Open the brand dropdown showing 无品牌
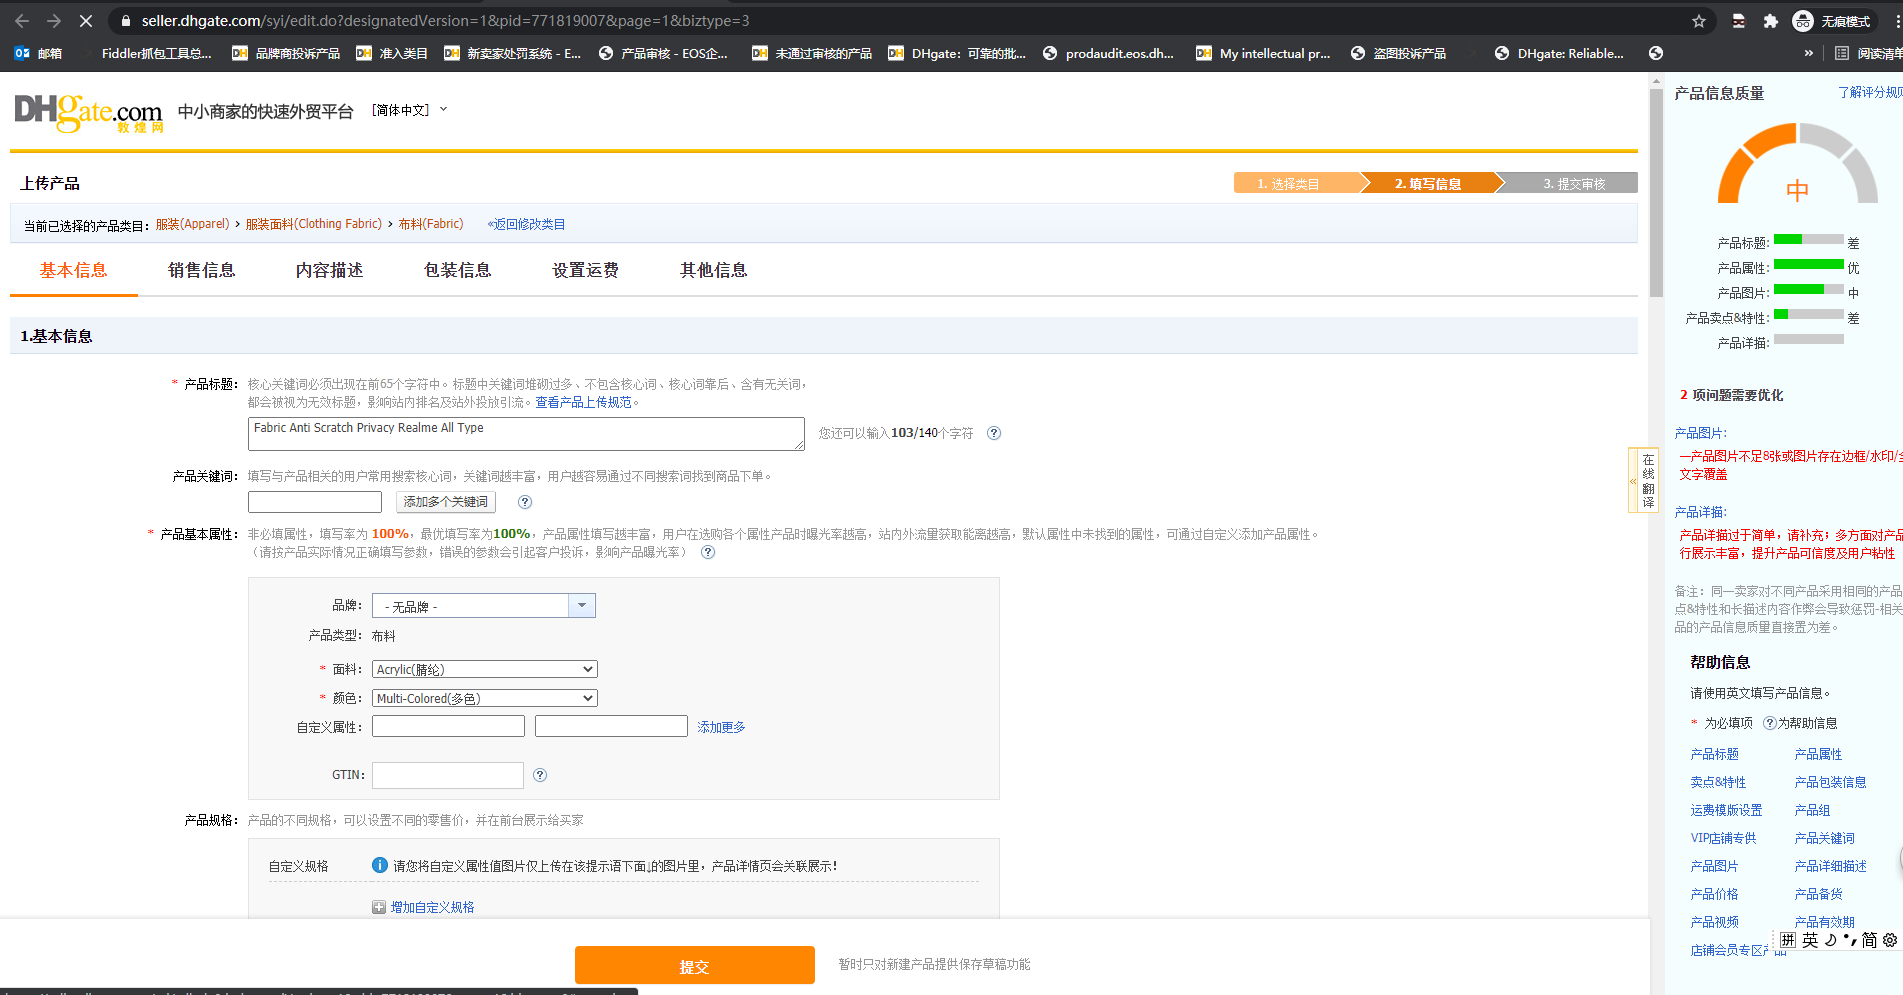Image resolution: width=1903 pixels, height=995 pixels. point(582,606)
